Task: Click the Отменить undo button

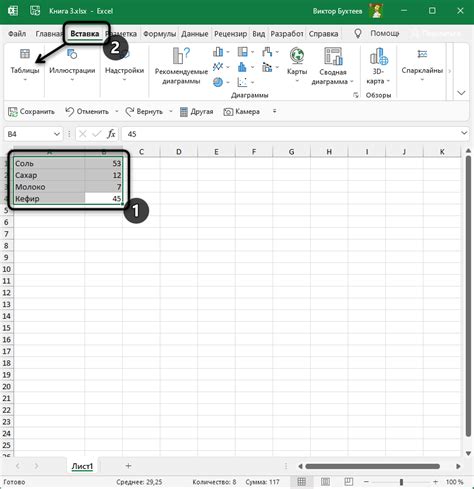Action: coord(87,112)
